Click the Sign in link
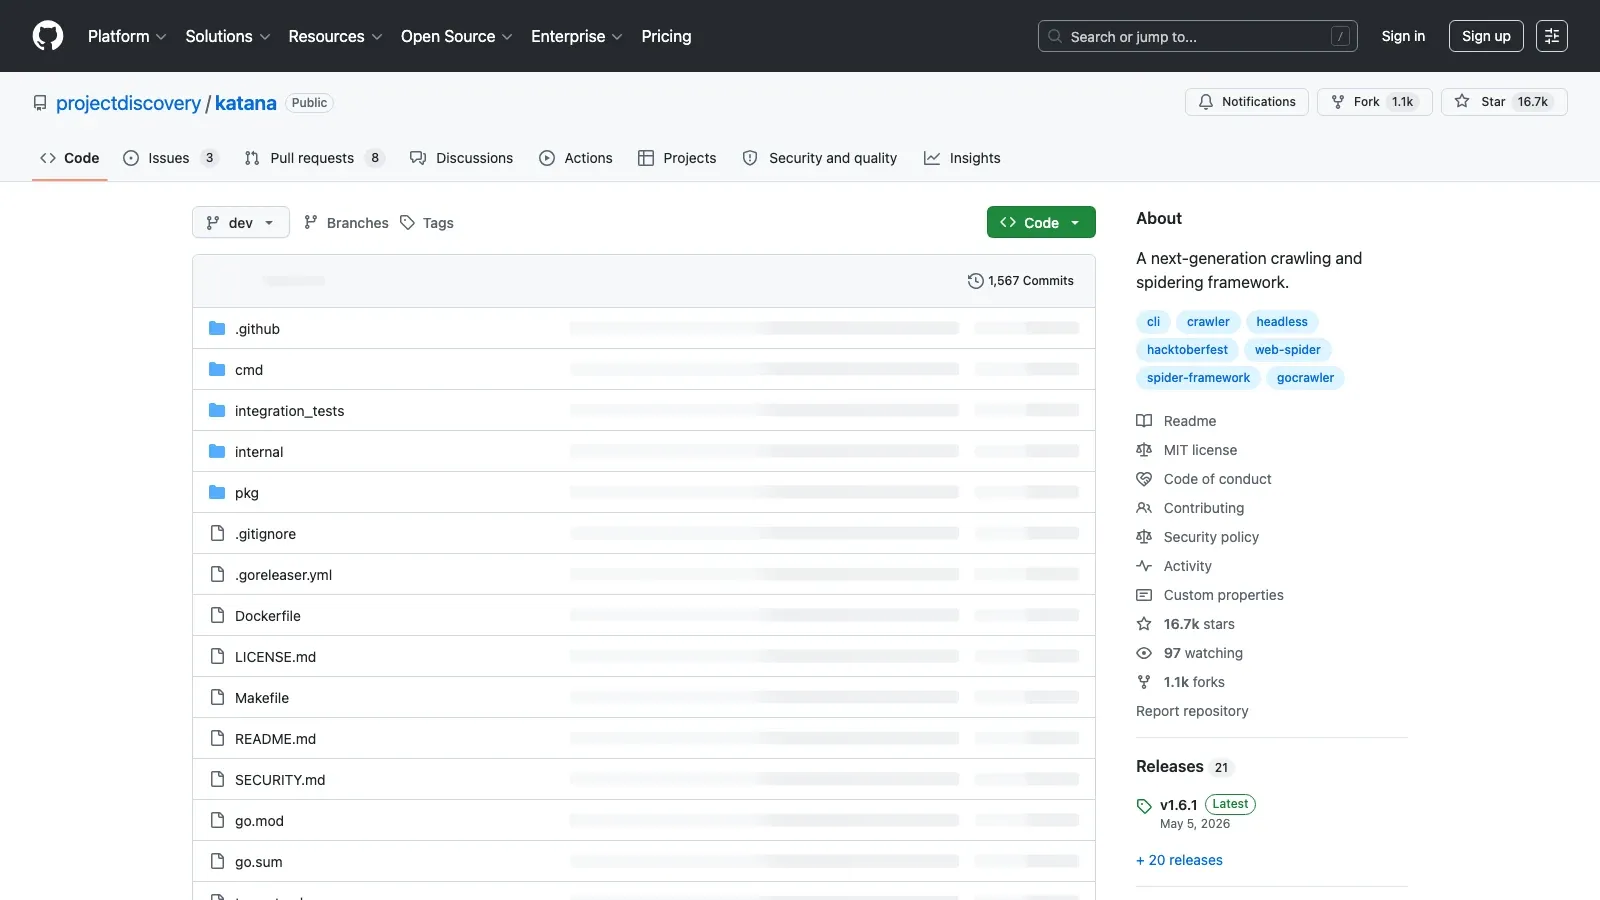This screenshot has height=900, width=1600. (x=1403, y=36)
